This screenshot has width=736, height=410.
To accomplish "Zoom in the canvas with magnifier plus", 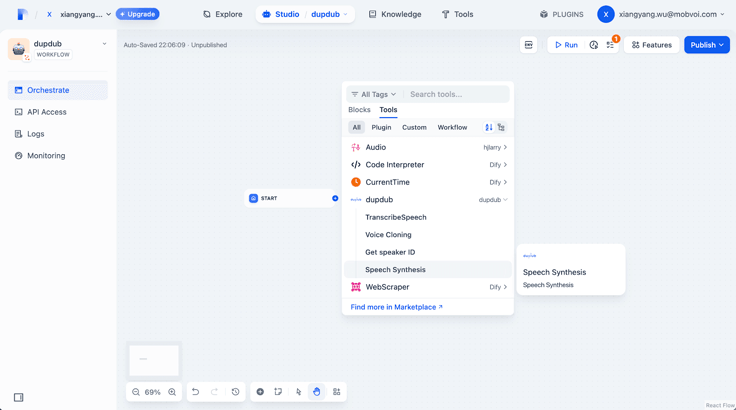I will pyautogui.click(x=172, y=392).
